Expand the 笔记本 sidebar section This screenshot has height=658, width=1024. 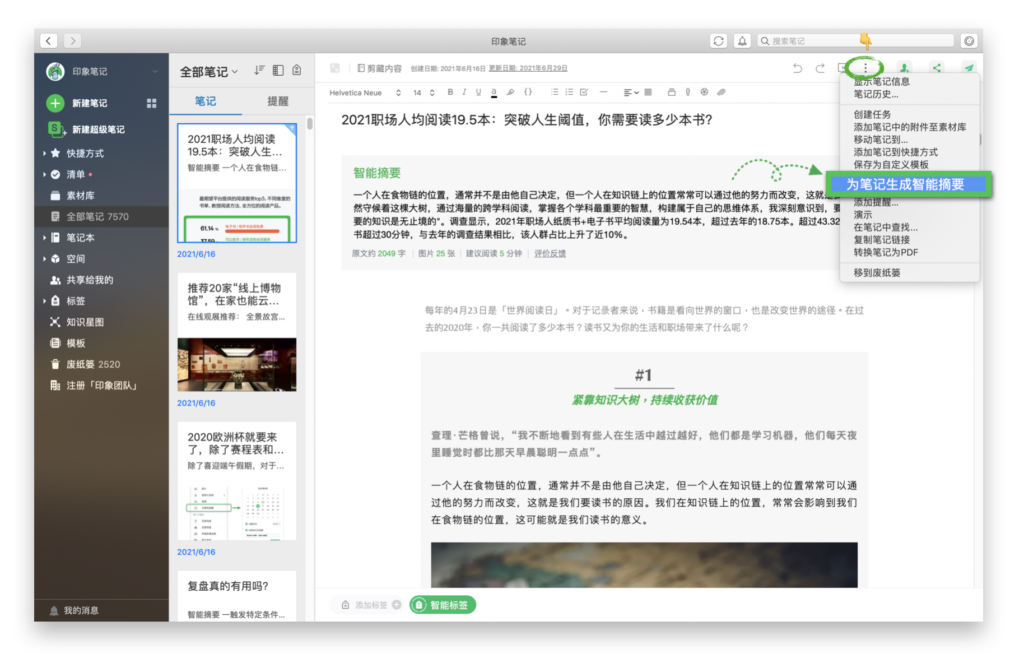tap(44, 238)
